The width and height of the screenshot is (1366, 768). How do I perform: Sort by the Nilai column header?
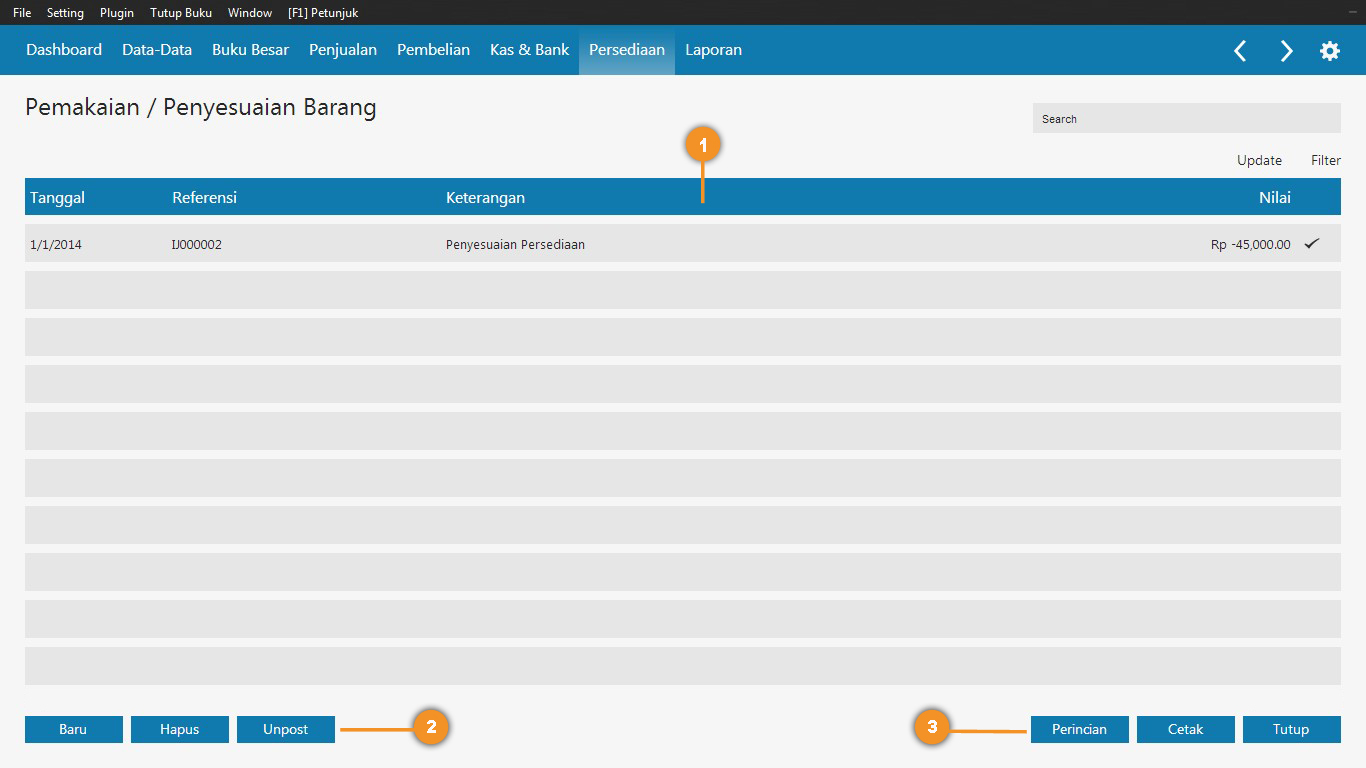click(1275, 197)
